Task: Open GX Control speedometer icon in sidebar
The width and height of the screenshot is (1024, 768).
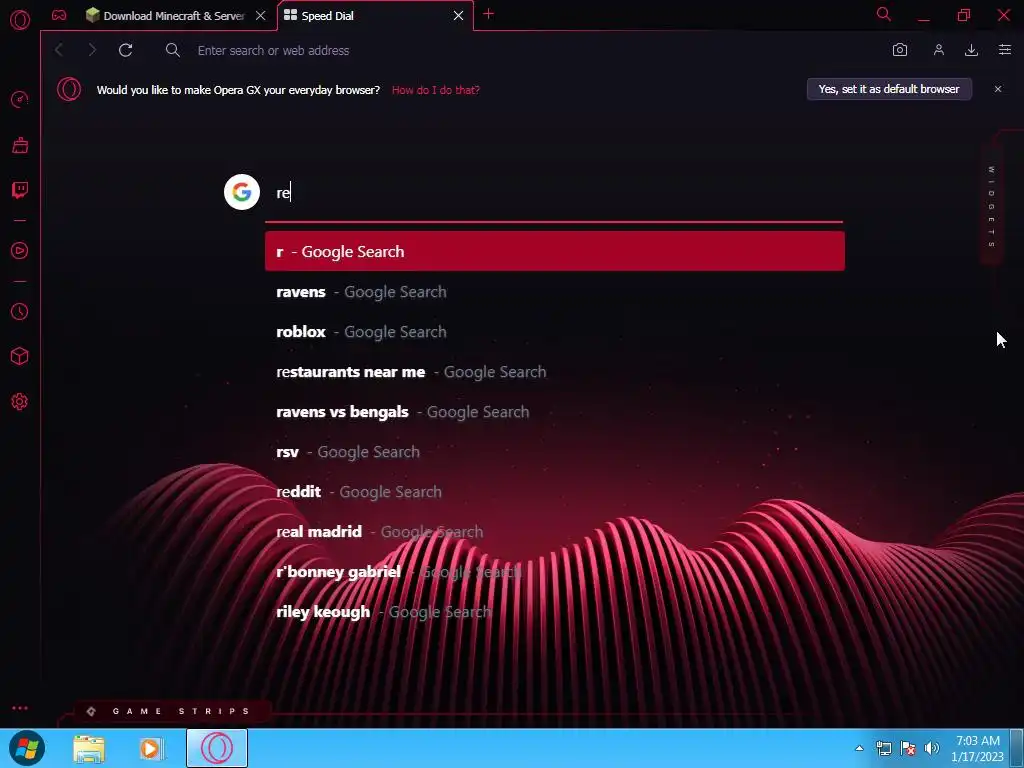Action: tap(20, 99)
